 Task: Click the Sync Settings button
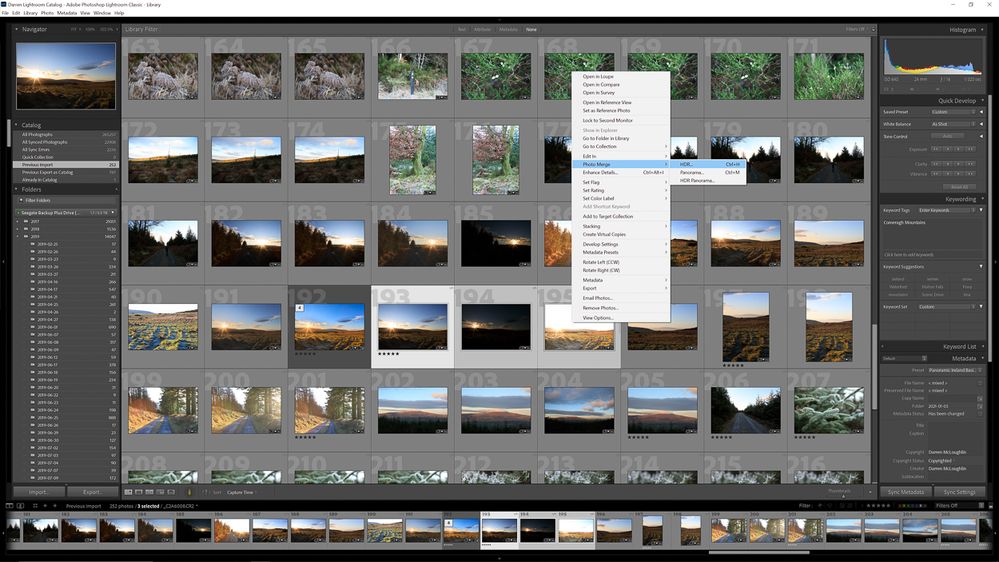coord(959,492)
